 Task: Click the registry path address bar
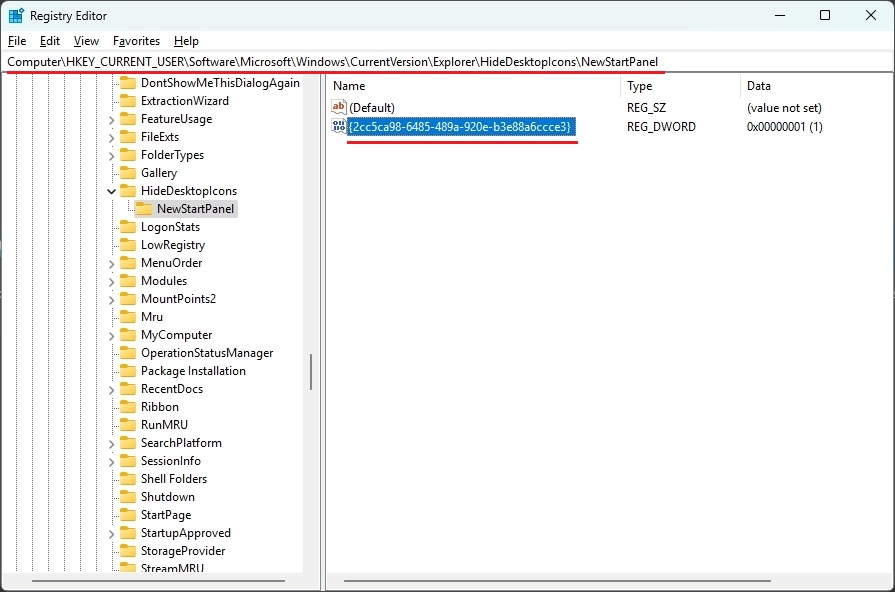448,62
